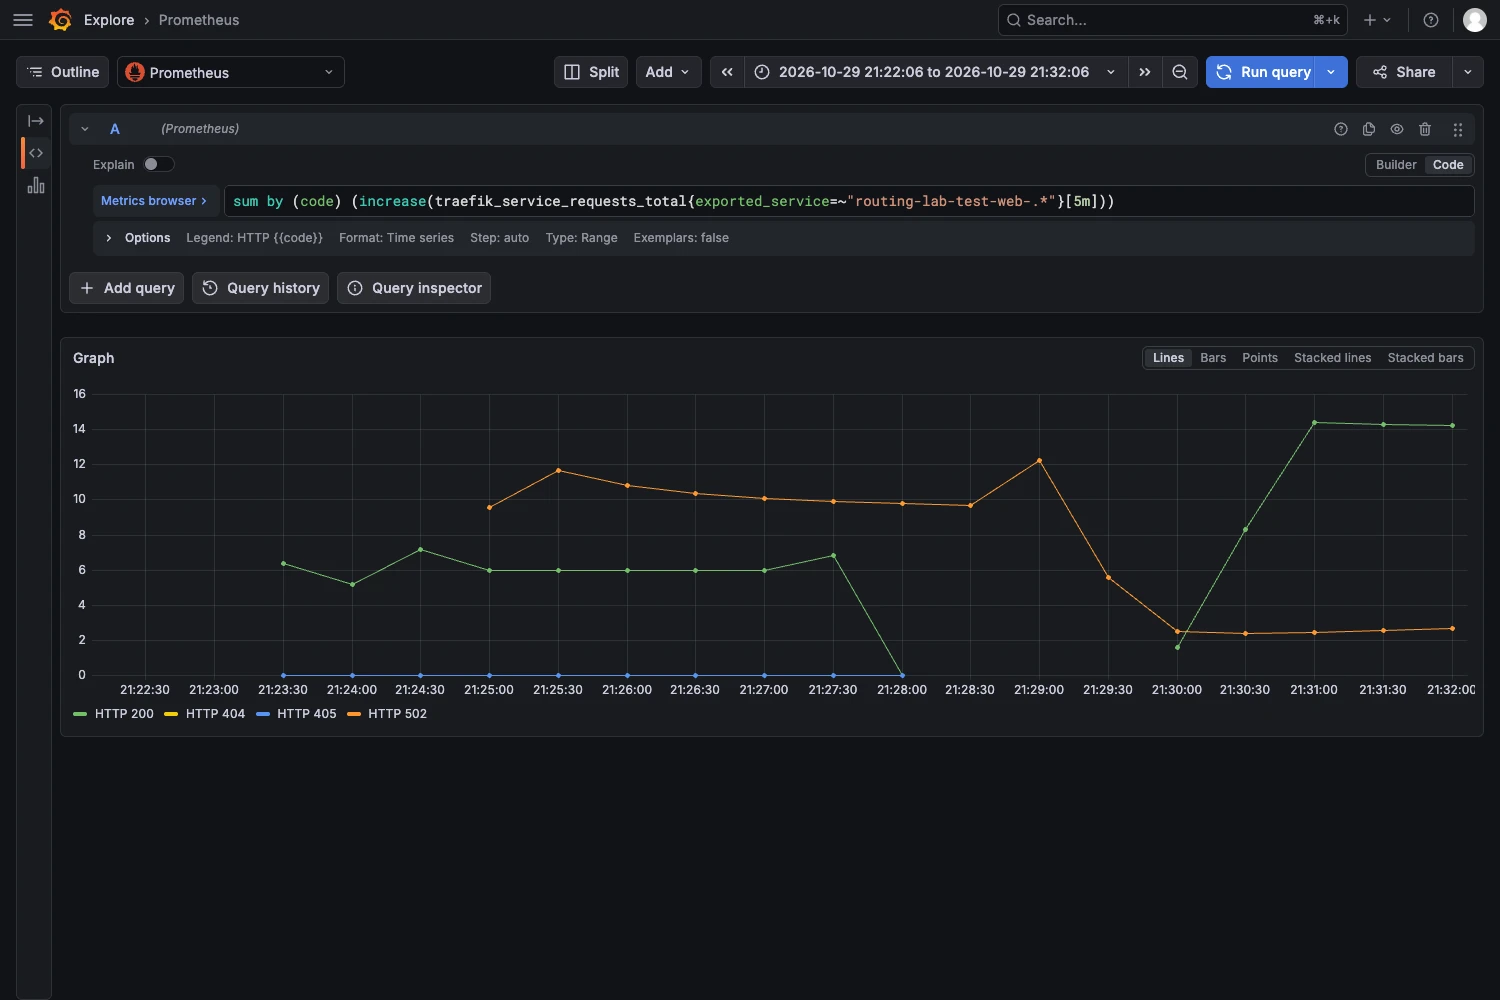
Task: Open the user profile avatar
Action: click(x=1475, y=20)
